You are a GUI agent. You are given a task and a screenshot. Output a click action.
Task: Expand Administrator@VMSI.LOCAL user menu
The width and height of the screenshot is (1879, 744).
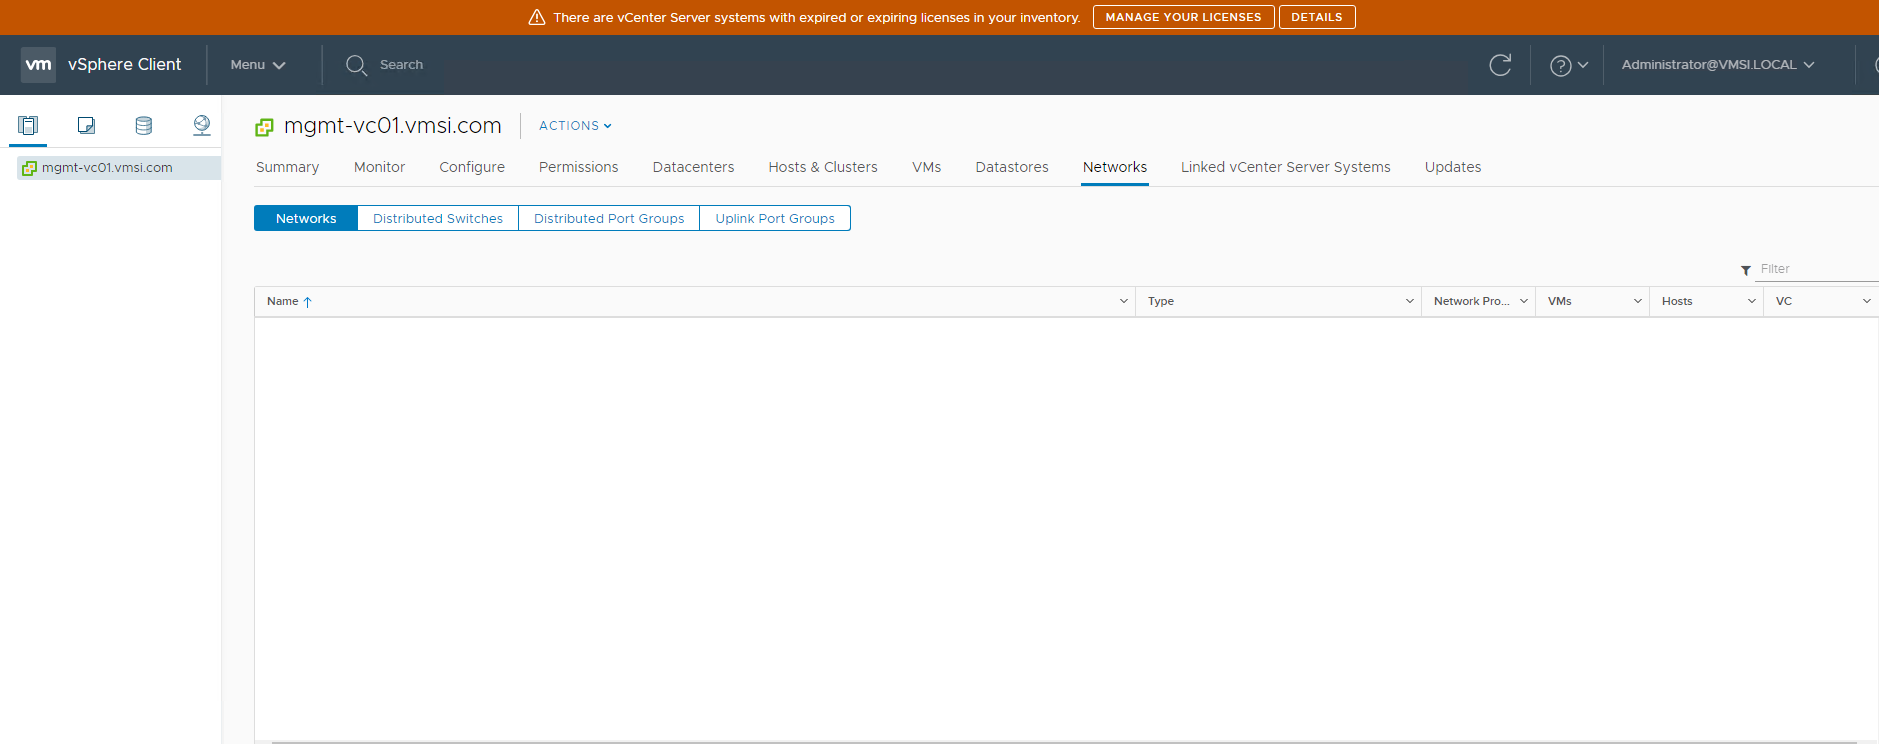tap(1717, 65)
